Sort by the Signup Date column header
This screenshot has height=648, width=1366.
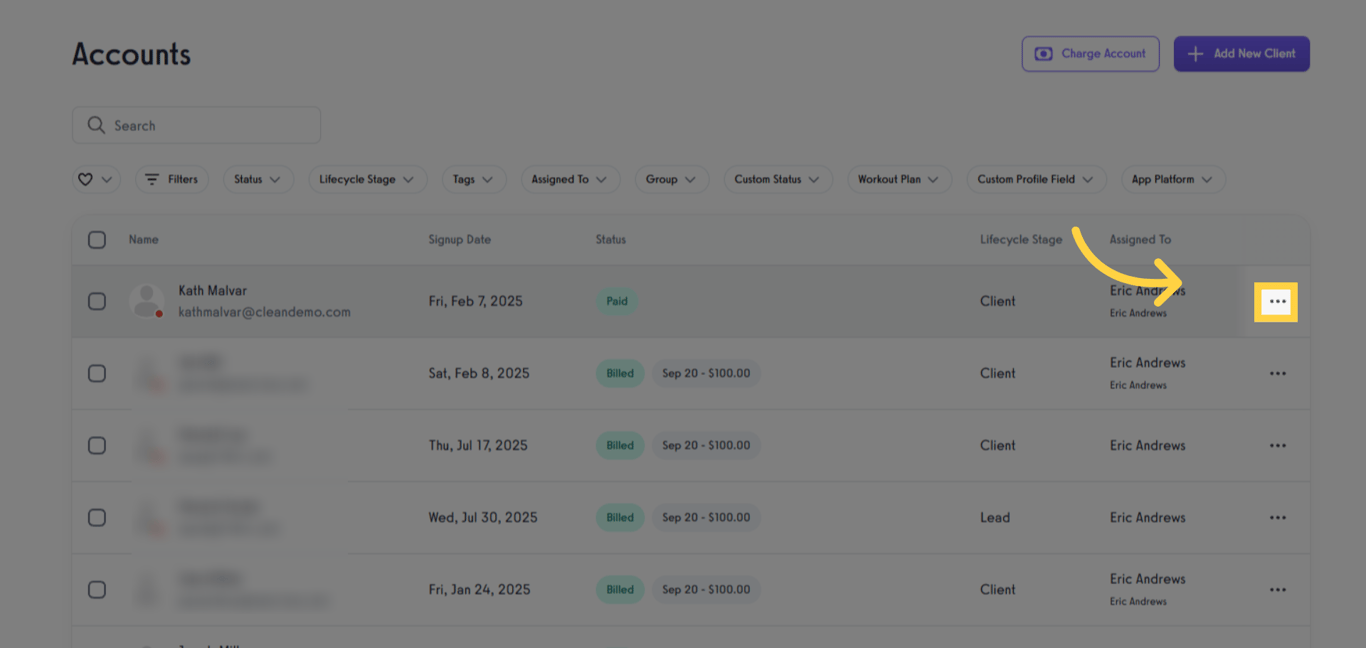click(459, 239)
